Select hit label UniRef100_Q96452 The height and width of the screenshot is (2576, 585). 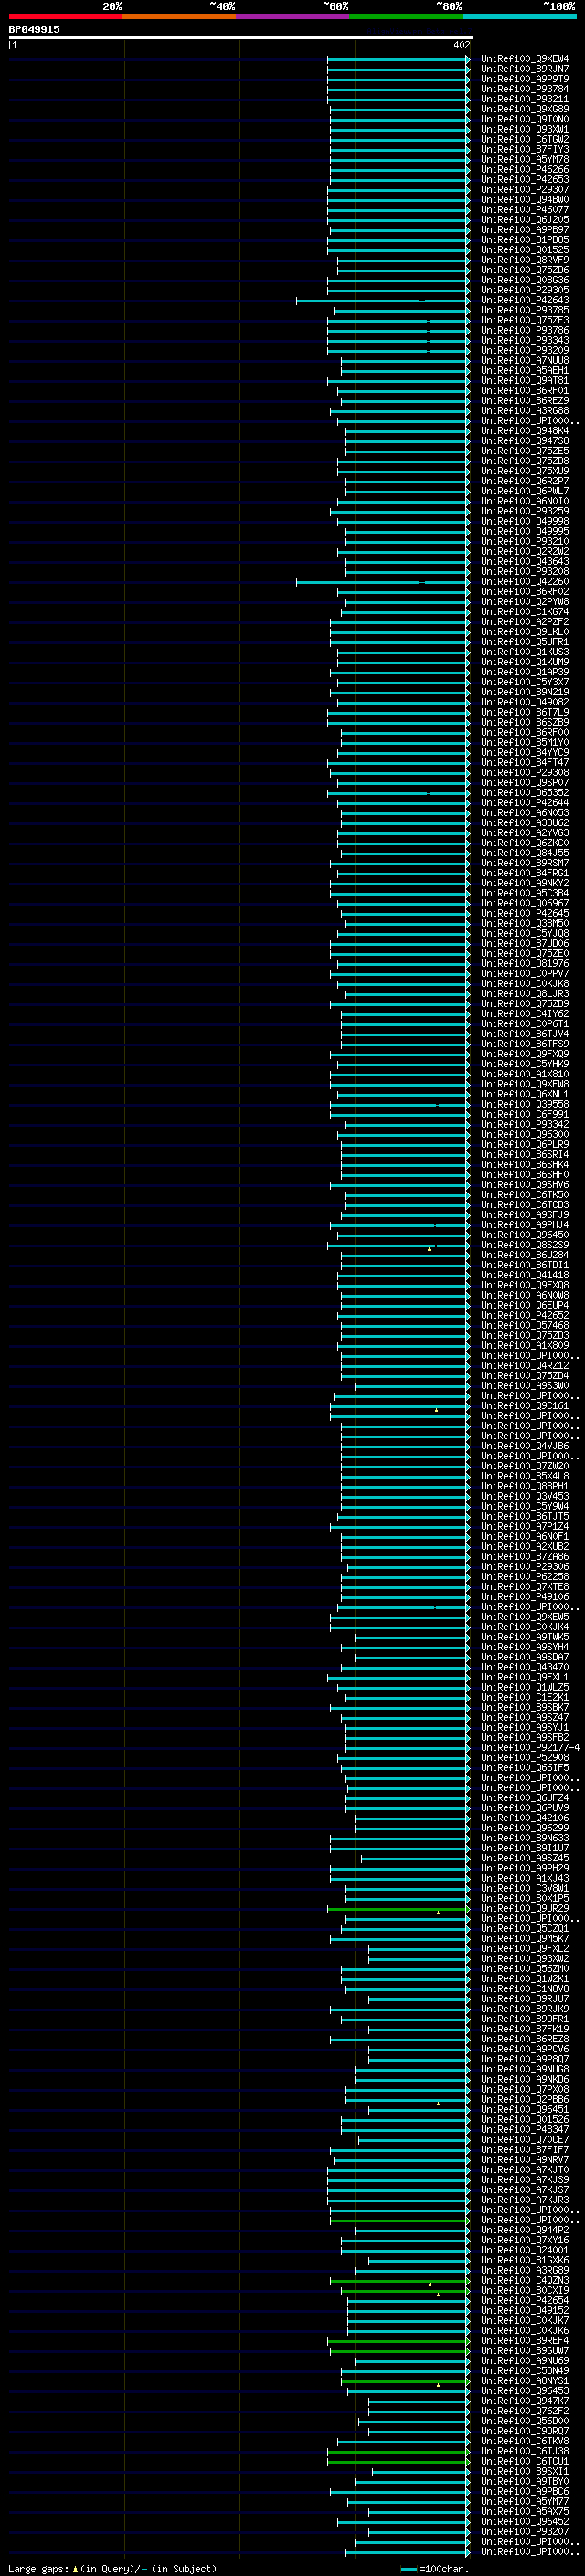pos(525,2522)
